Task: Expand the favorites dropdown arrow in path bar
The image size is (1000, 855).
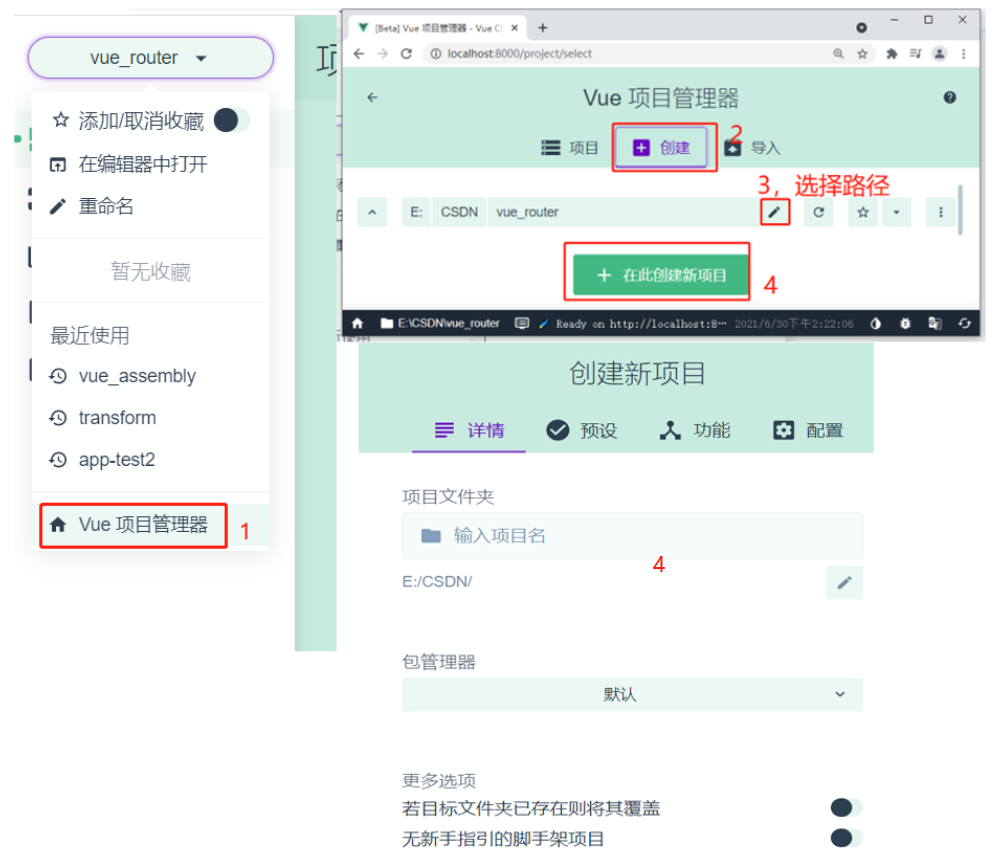Action: pos(896,212)
